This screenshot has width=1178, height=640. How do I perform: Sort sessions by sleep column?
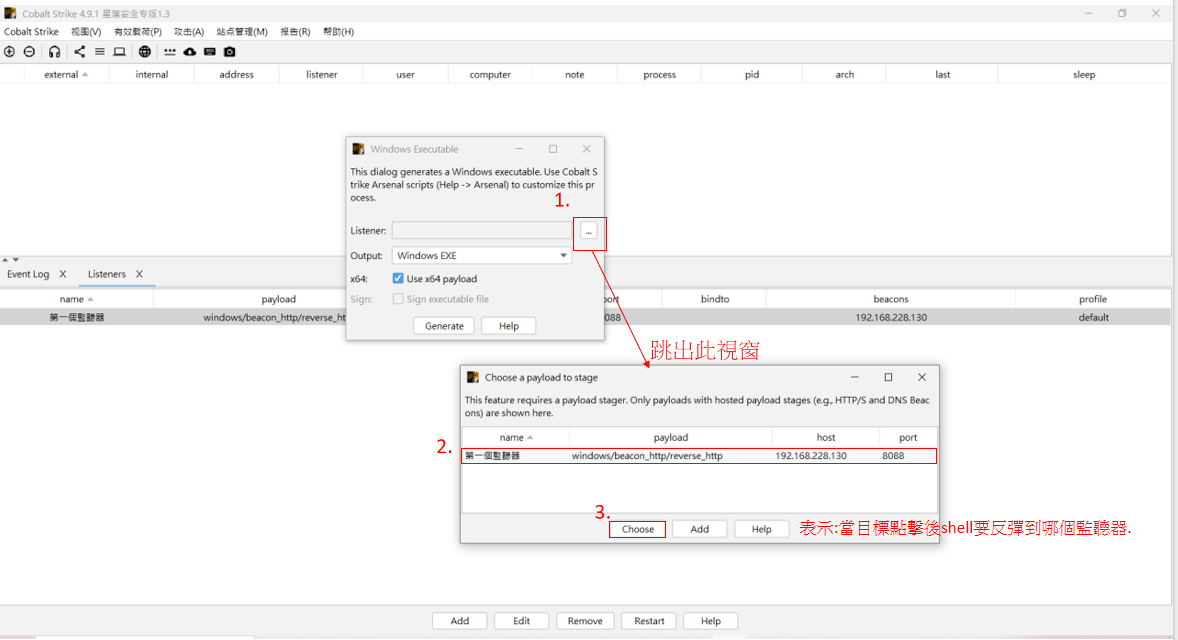coord(1084,74)
